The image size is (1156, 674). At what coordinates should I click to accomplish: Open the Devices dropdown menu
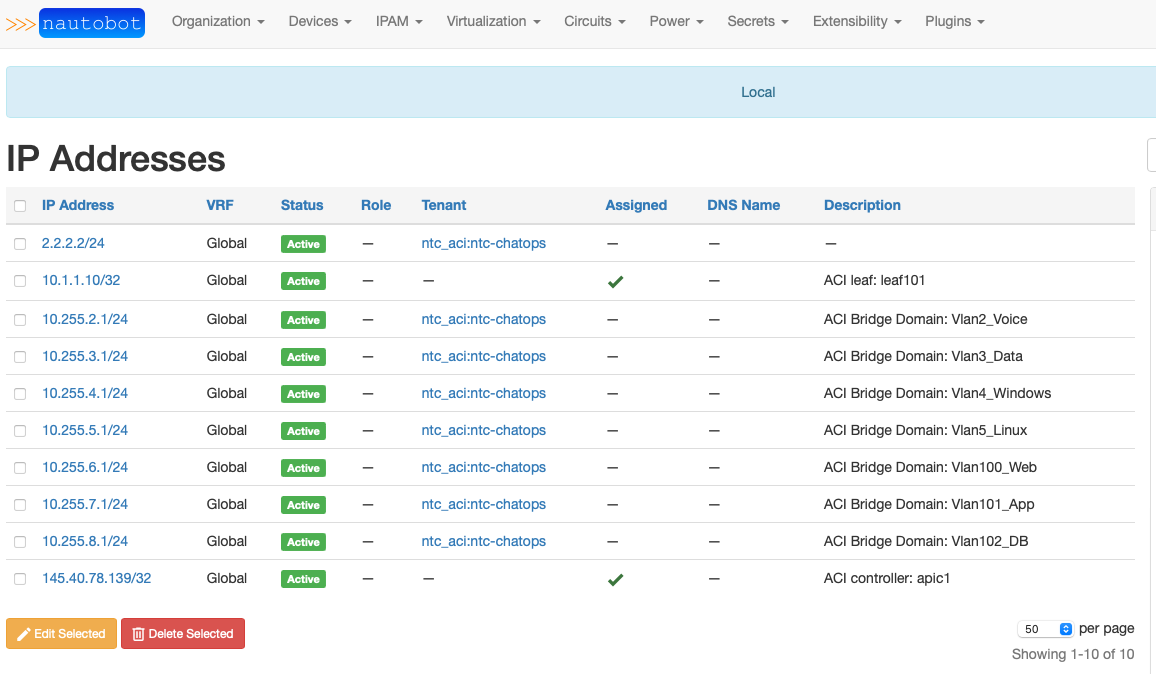pos(319,21)
